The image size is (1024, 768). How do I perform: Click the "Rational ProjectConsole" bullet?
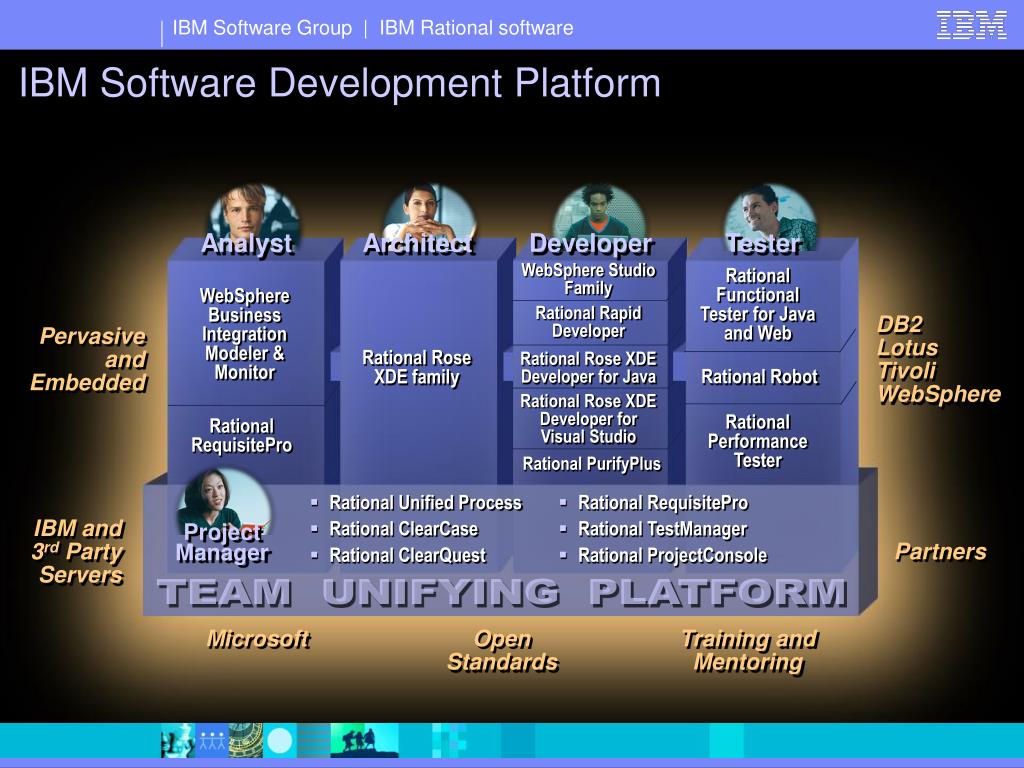(673, 556)
